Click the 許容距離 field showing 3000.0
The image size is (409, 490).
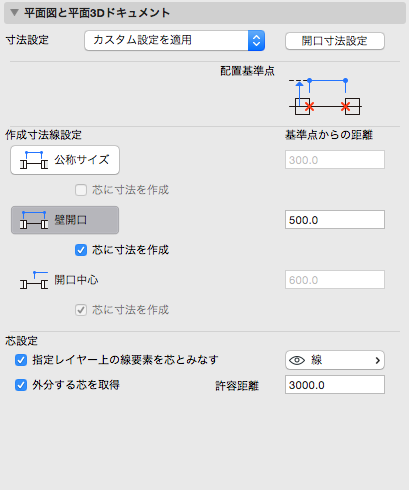click(x=335, y=385)
